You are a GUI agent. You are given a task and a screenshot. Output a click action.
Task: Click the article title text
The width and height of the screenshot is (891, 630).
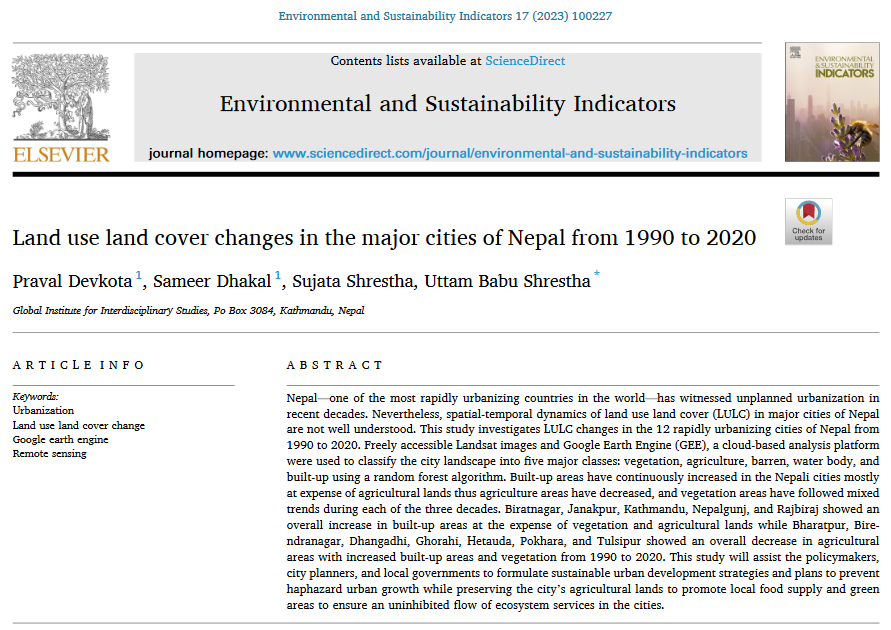384,238
